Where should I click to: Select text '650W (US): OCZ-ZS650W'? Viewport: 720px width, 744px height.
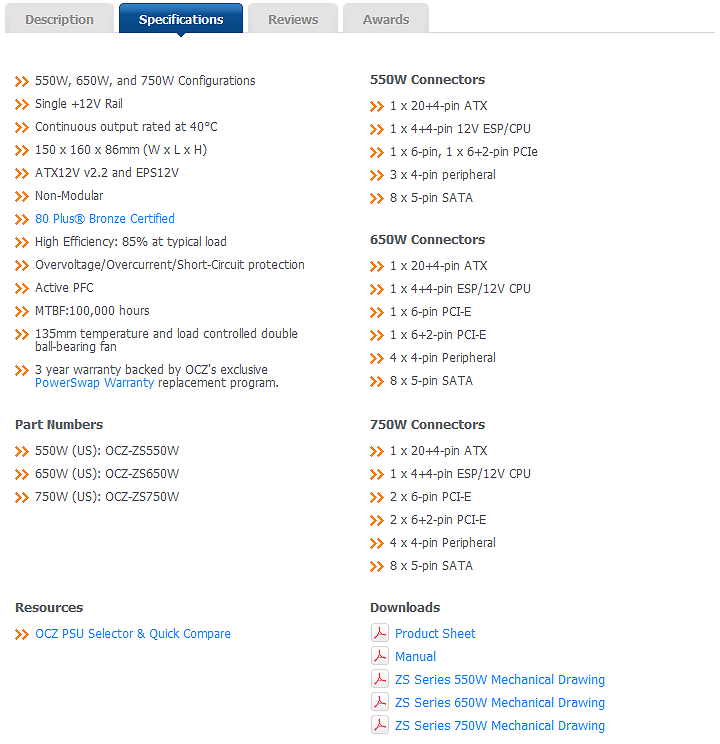[107, 474]
